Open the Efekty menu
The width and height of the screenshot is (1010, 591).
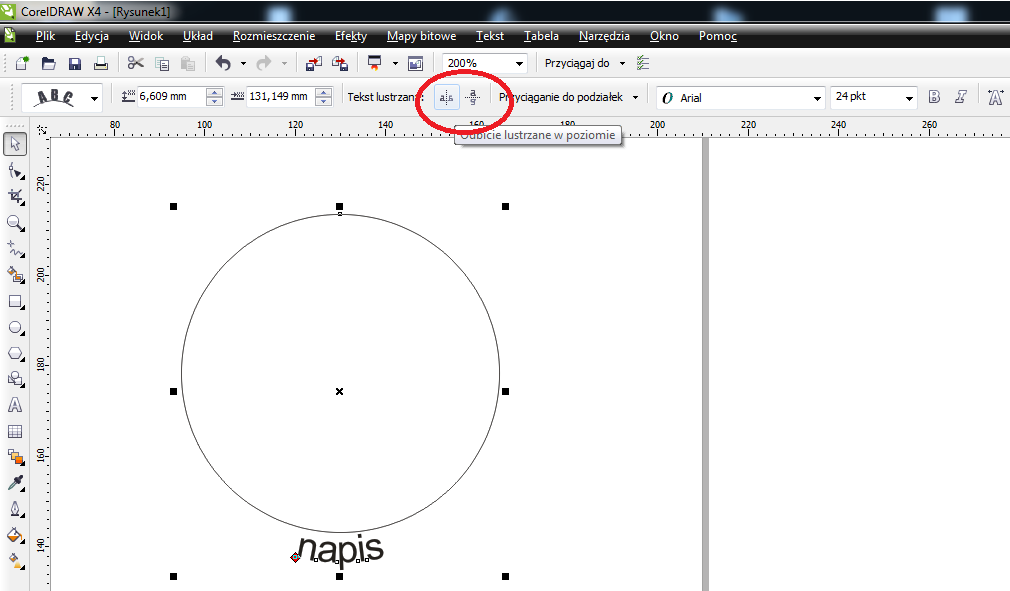pos(350,36)
